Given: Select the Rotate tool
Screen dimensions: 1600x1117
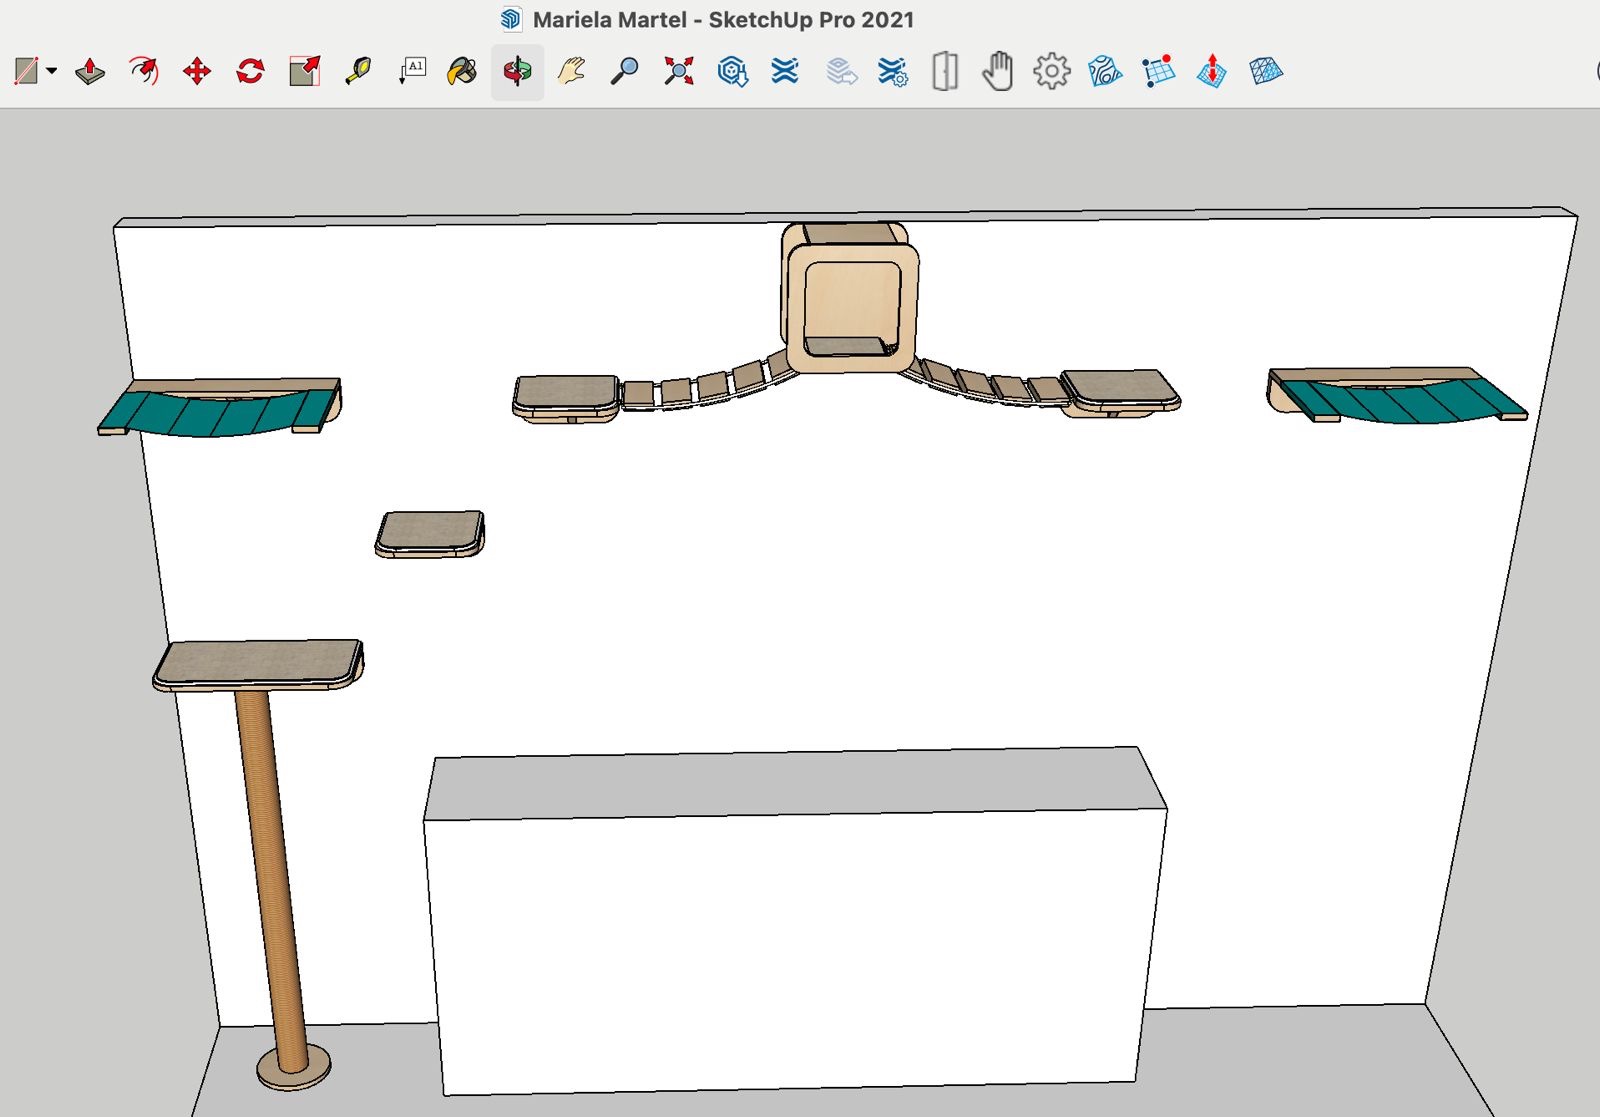Looking at the screenshot, I should point(250,71).
